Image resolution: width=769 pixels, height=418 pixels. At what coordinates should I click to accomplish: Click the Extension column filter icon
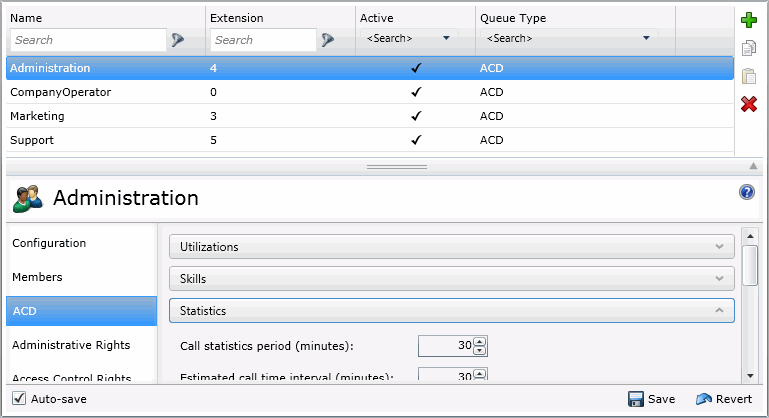coord(329,40)
